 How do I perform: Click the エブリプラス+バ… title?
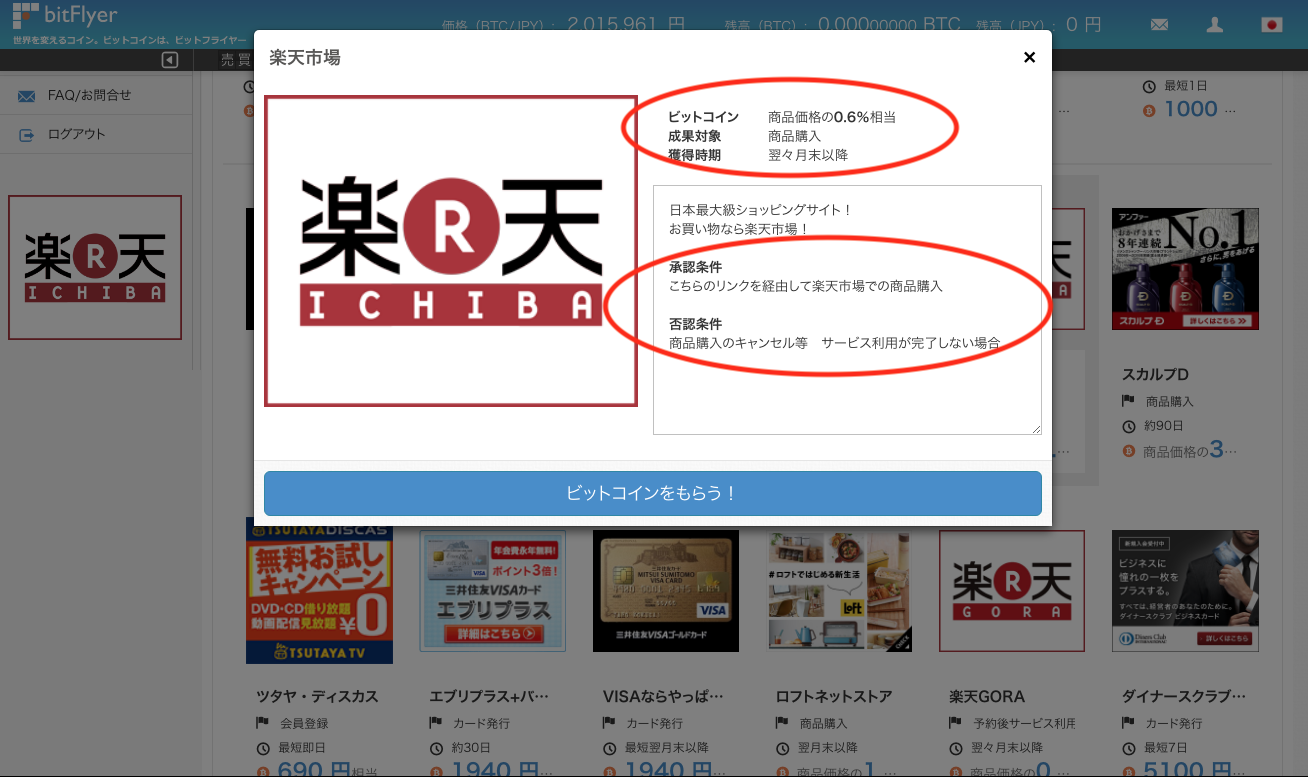(490, 696)
